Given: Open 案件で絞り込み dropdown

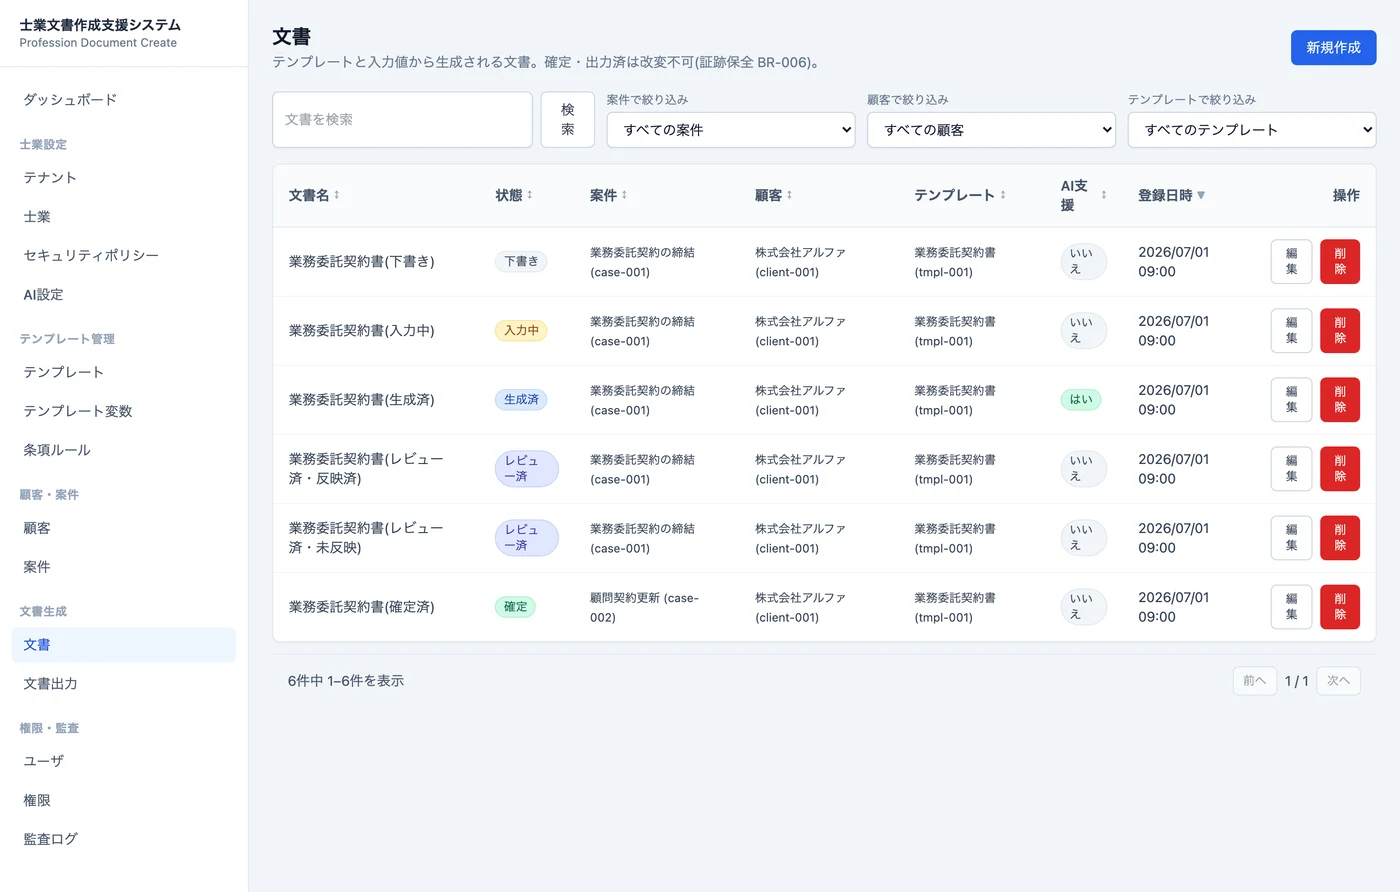Looking at the screenshot, I should pyautogui.click(x=731, y=130).
